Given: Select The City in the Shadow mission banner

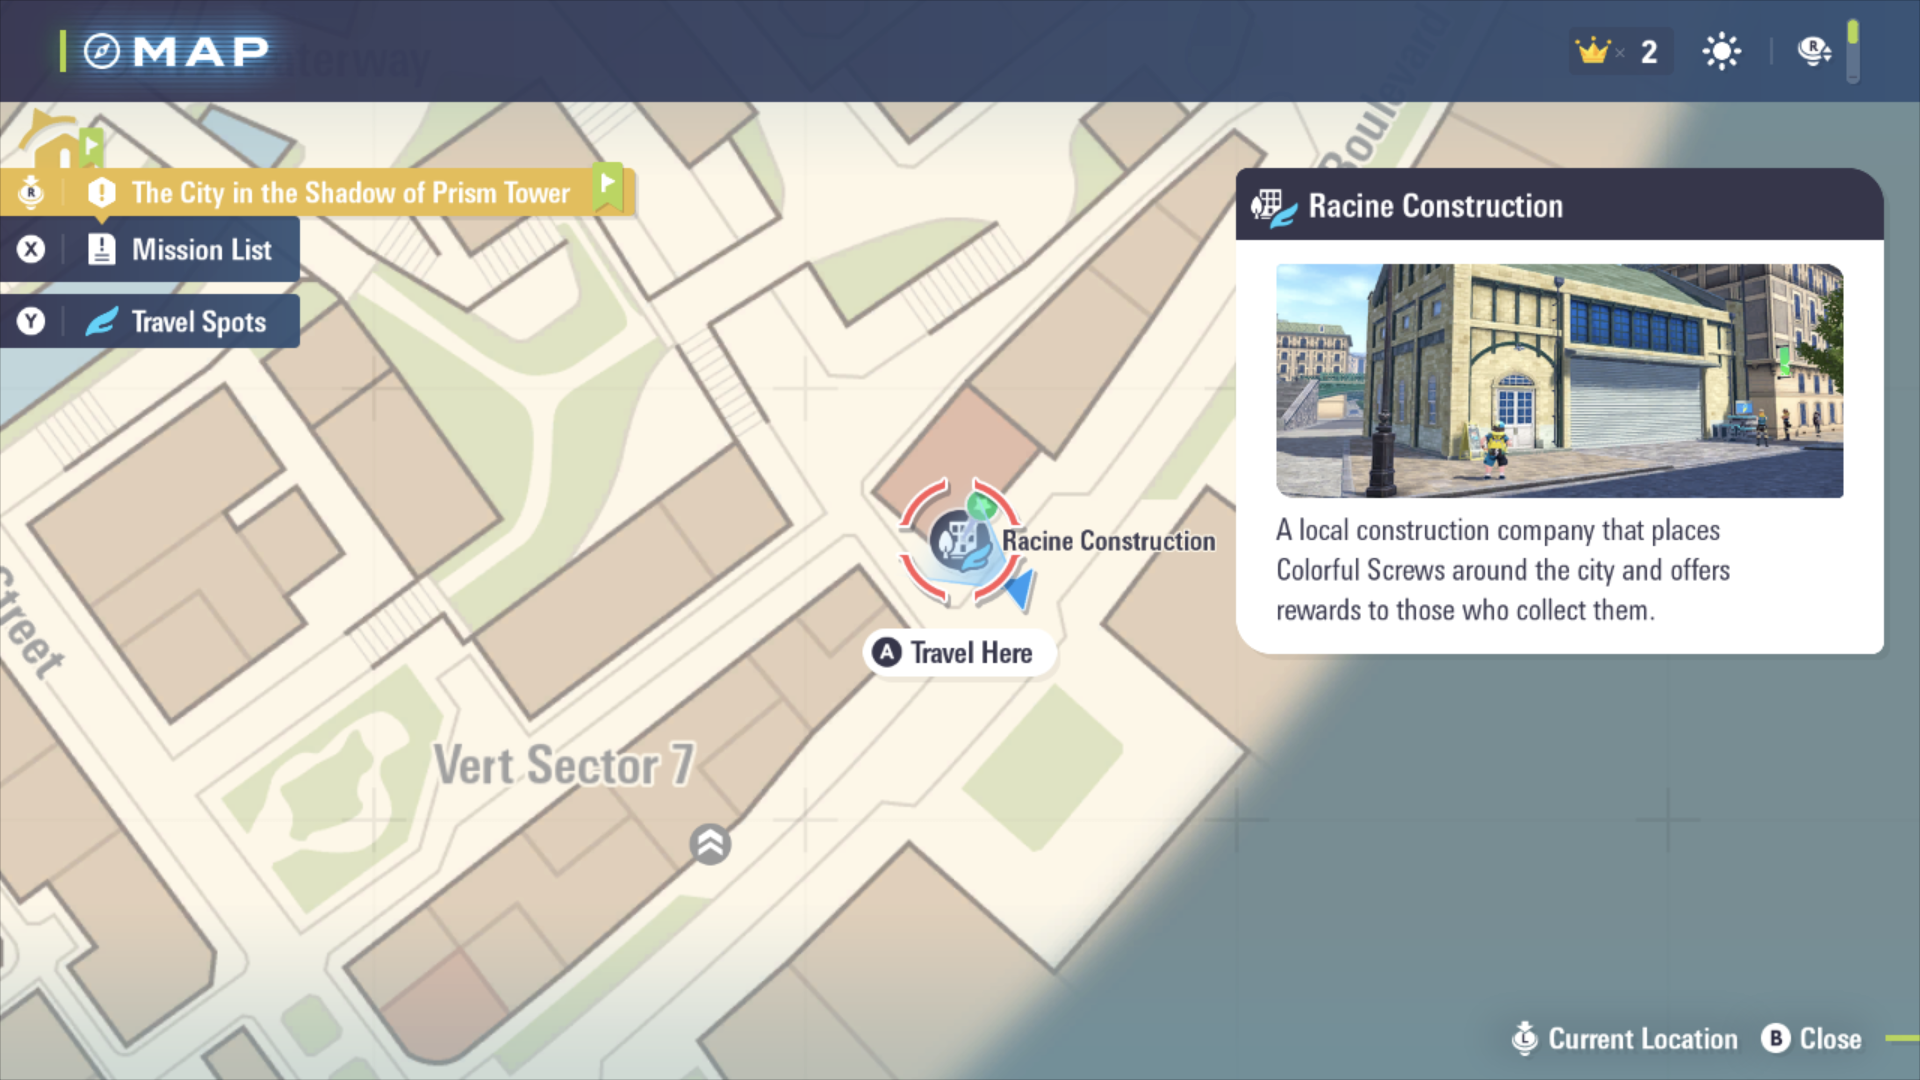Looking at the screenshot, I should [350, 193].
